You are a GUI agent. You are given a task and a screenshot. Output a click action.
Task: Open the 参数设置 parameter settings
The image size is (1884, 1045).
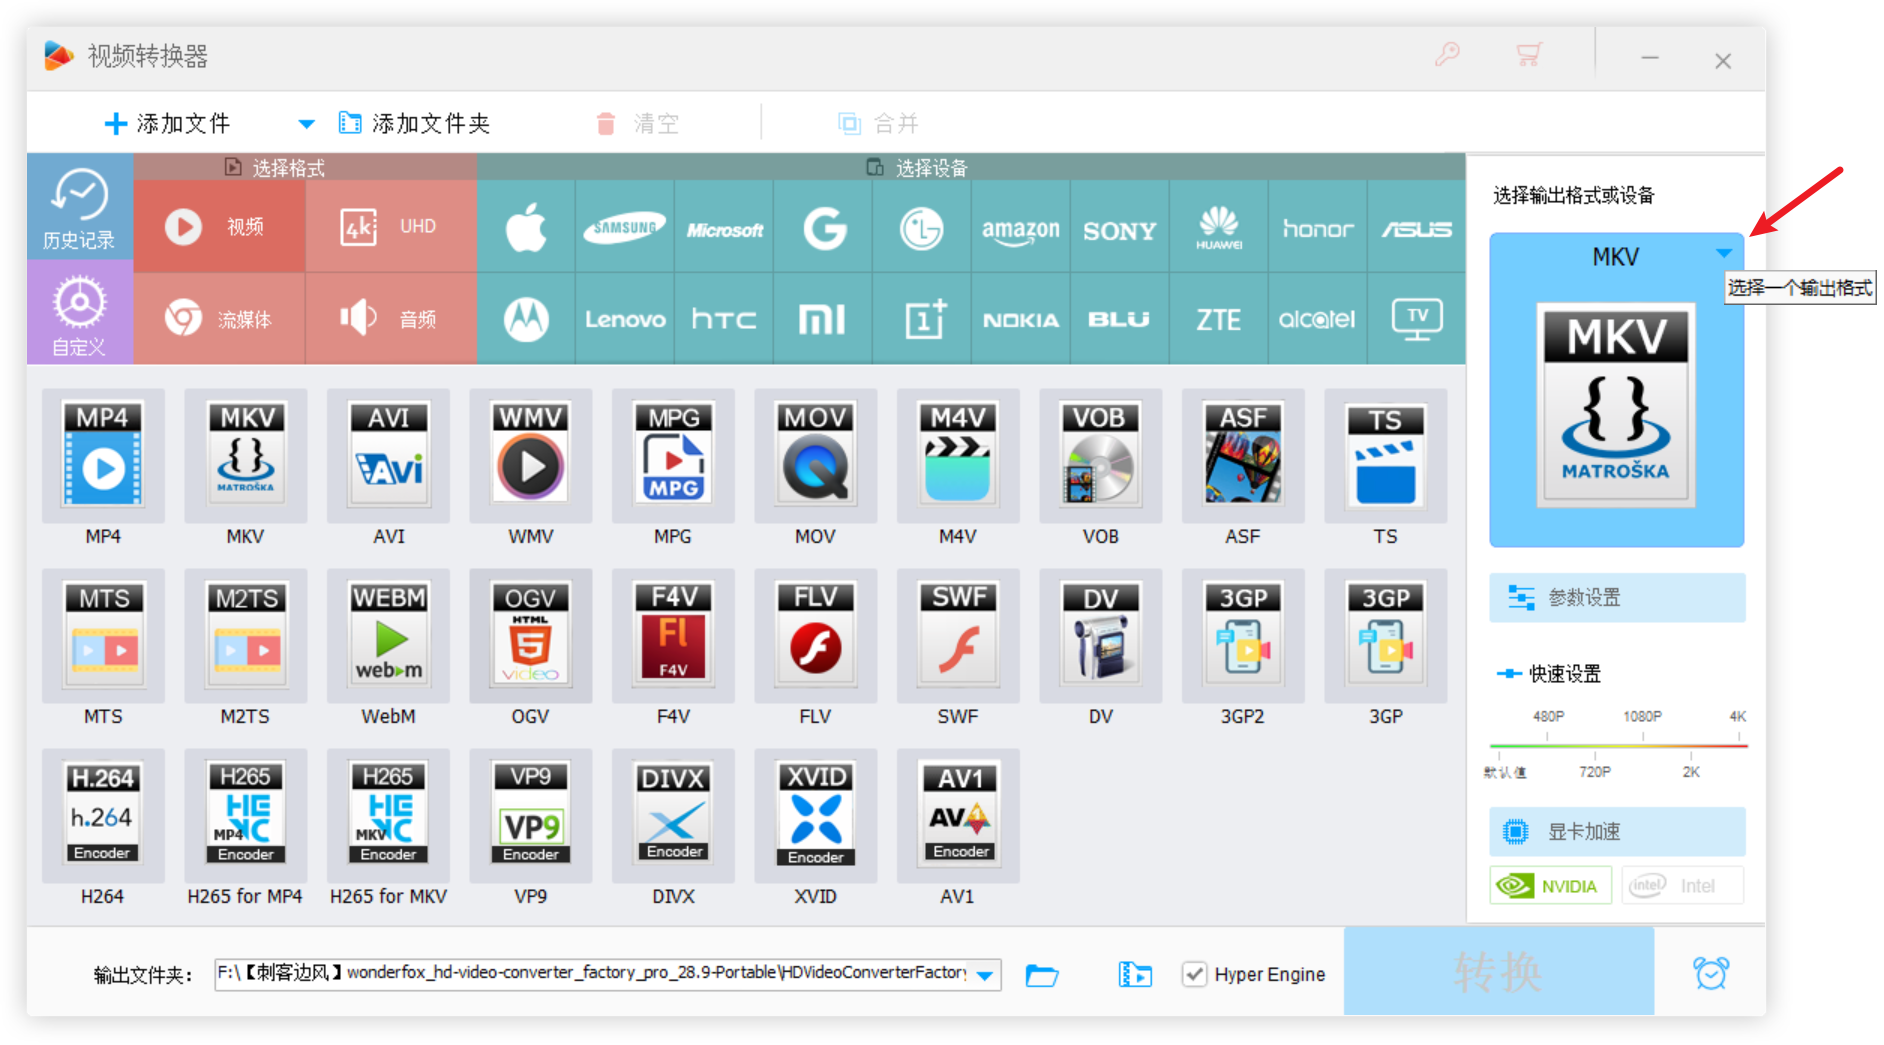pyautogui.click(x=1617, y=598)
